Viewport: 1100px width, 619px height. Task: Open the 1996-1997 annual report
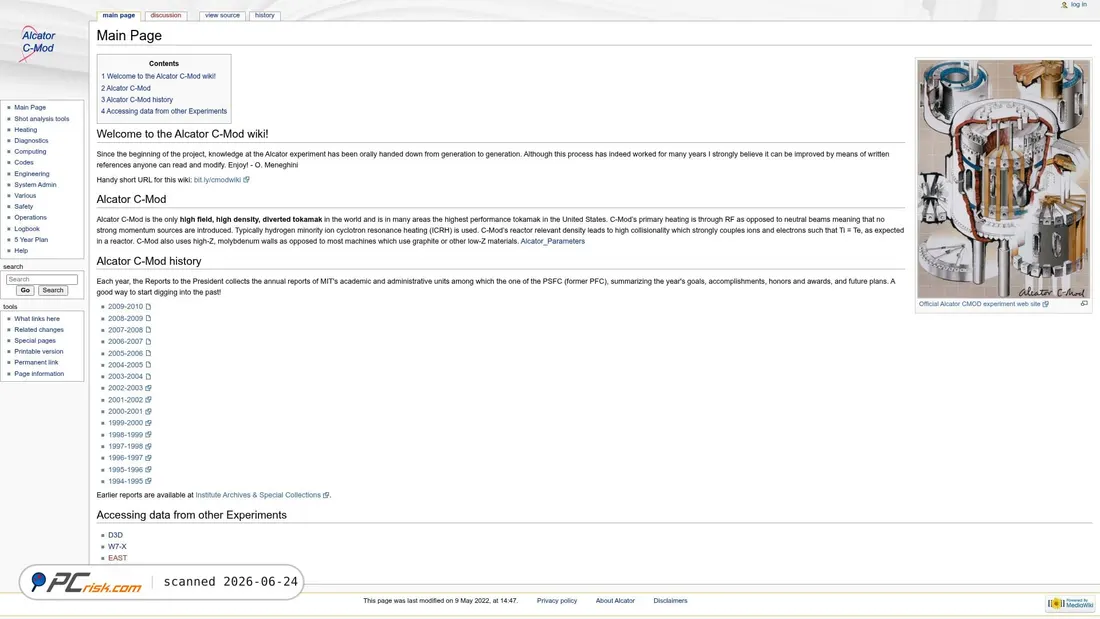[x=125, y=458]
